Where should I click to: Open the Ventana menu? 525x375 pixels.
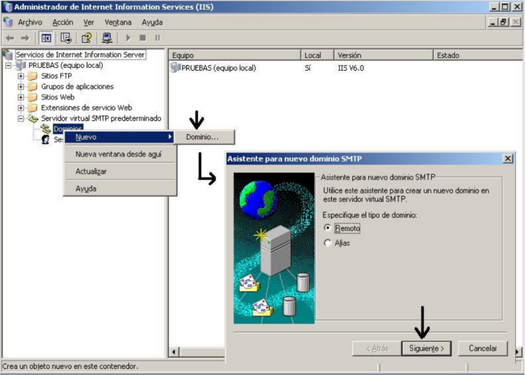pyautogui.click(x=118, y=22)
